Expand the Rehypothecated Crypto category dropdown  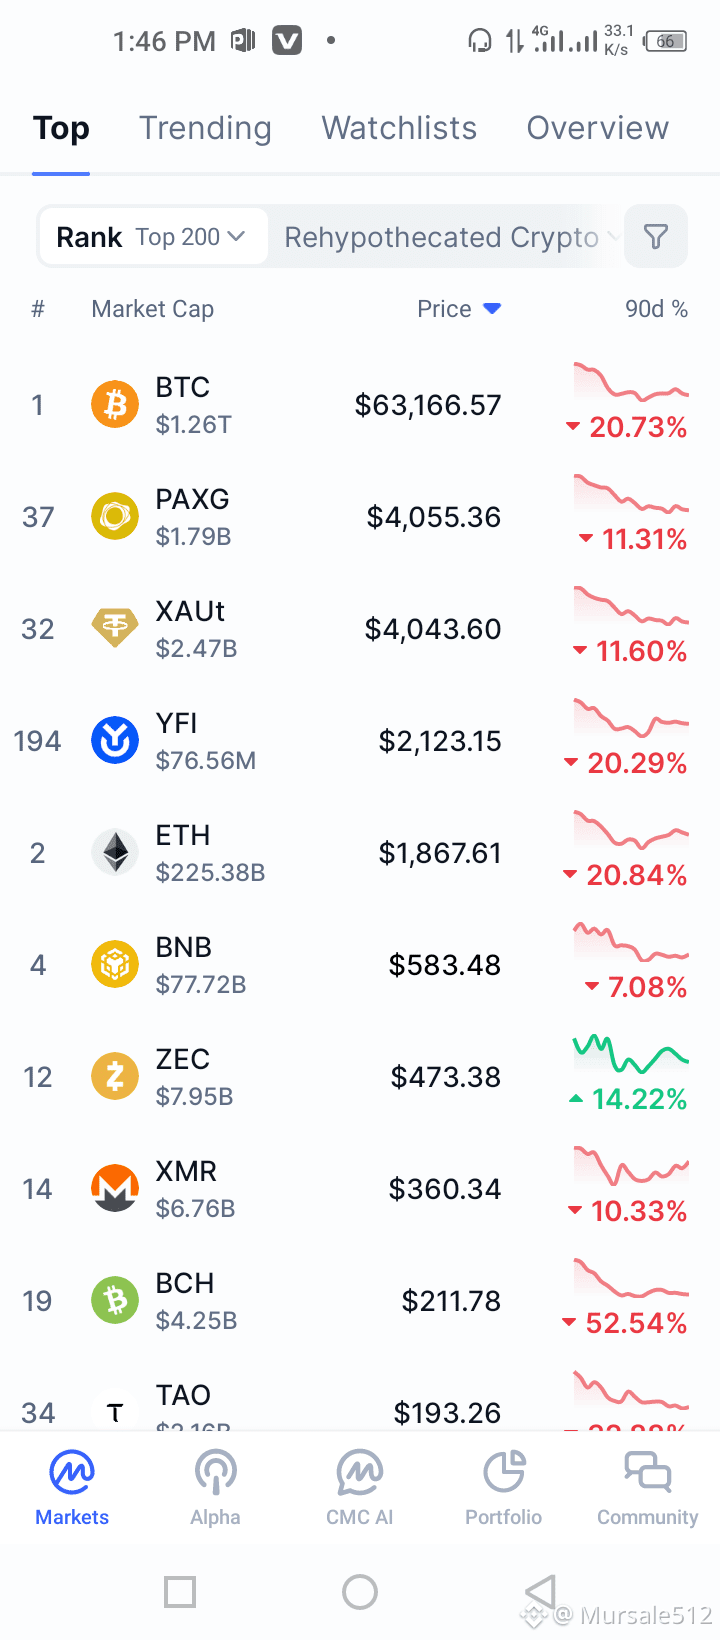pos(452,237)
